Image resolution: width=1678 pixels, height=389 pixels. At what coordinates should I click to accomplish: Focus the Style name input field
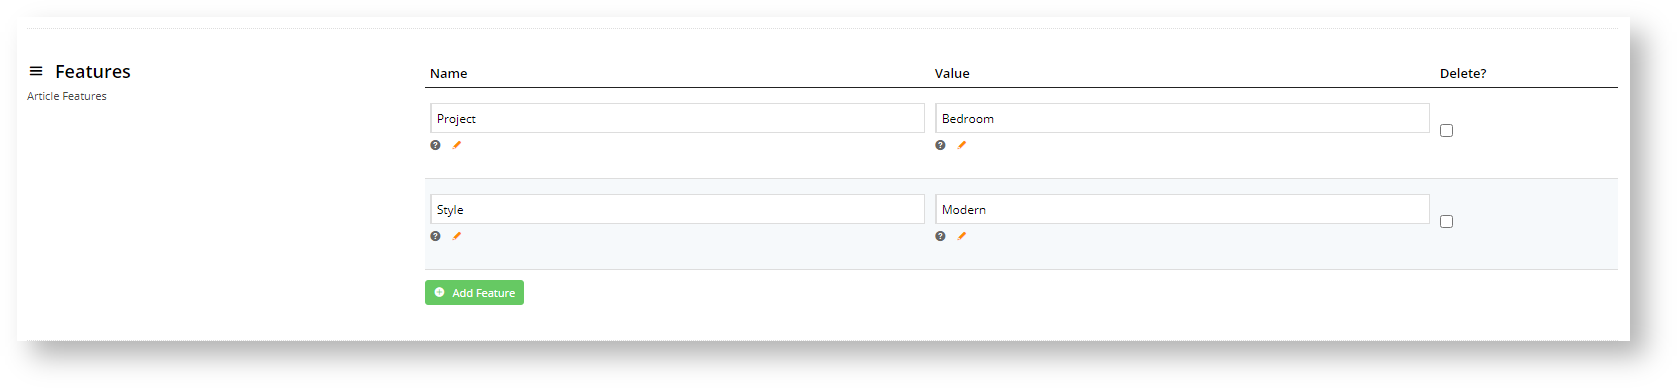click(x=677, y=209)
